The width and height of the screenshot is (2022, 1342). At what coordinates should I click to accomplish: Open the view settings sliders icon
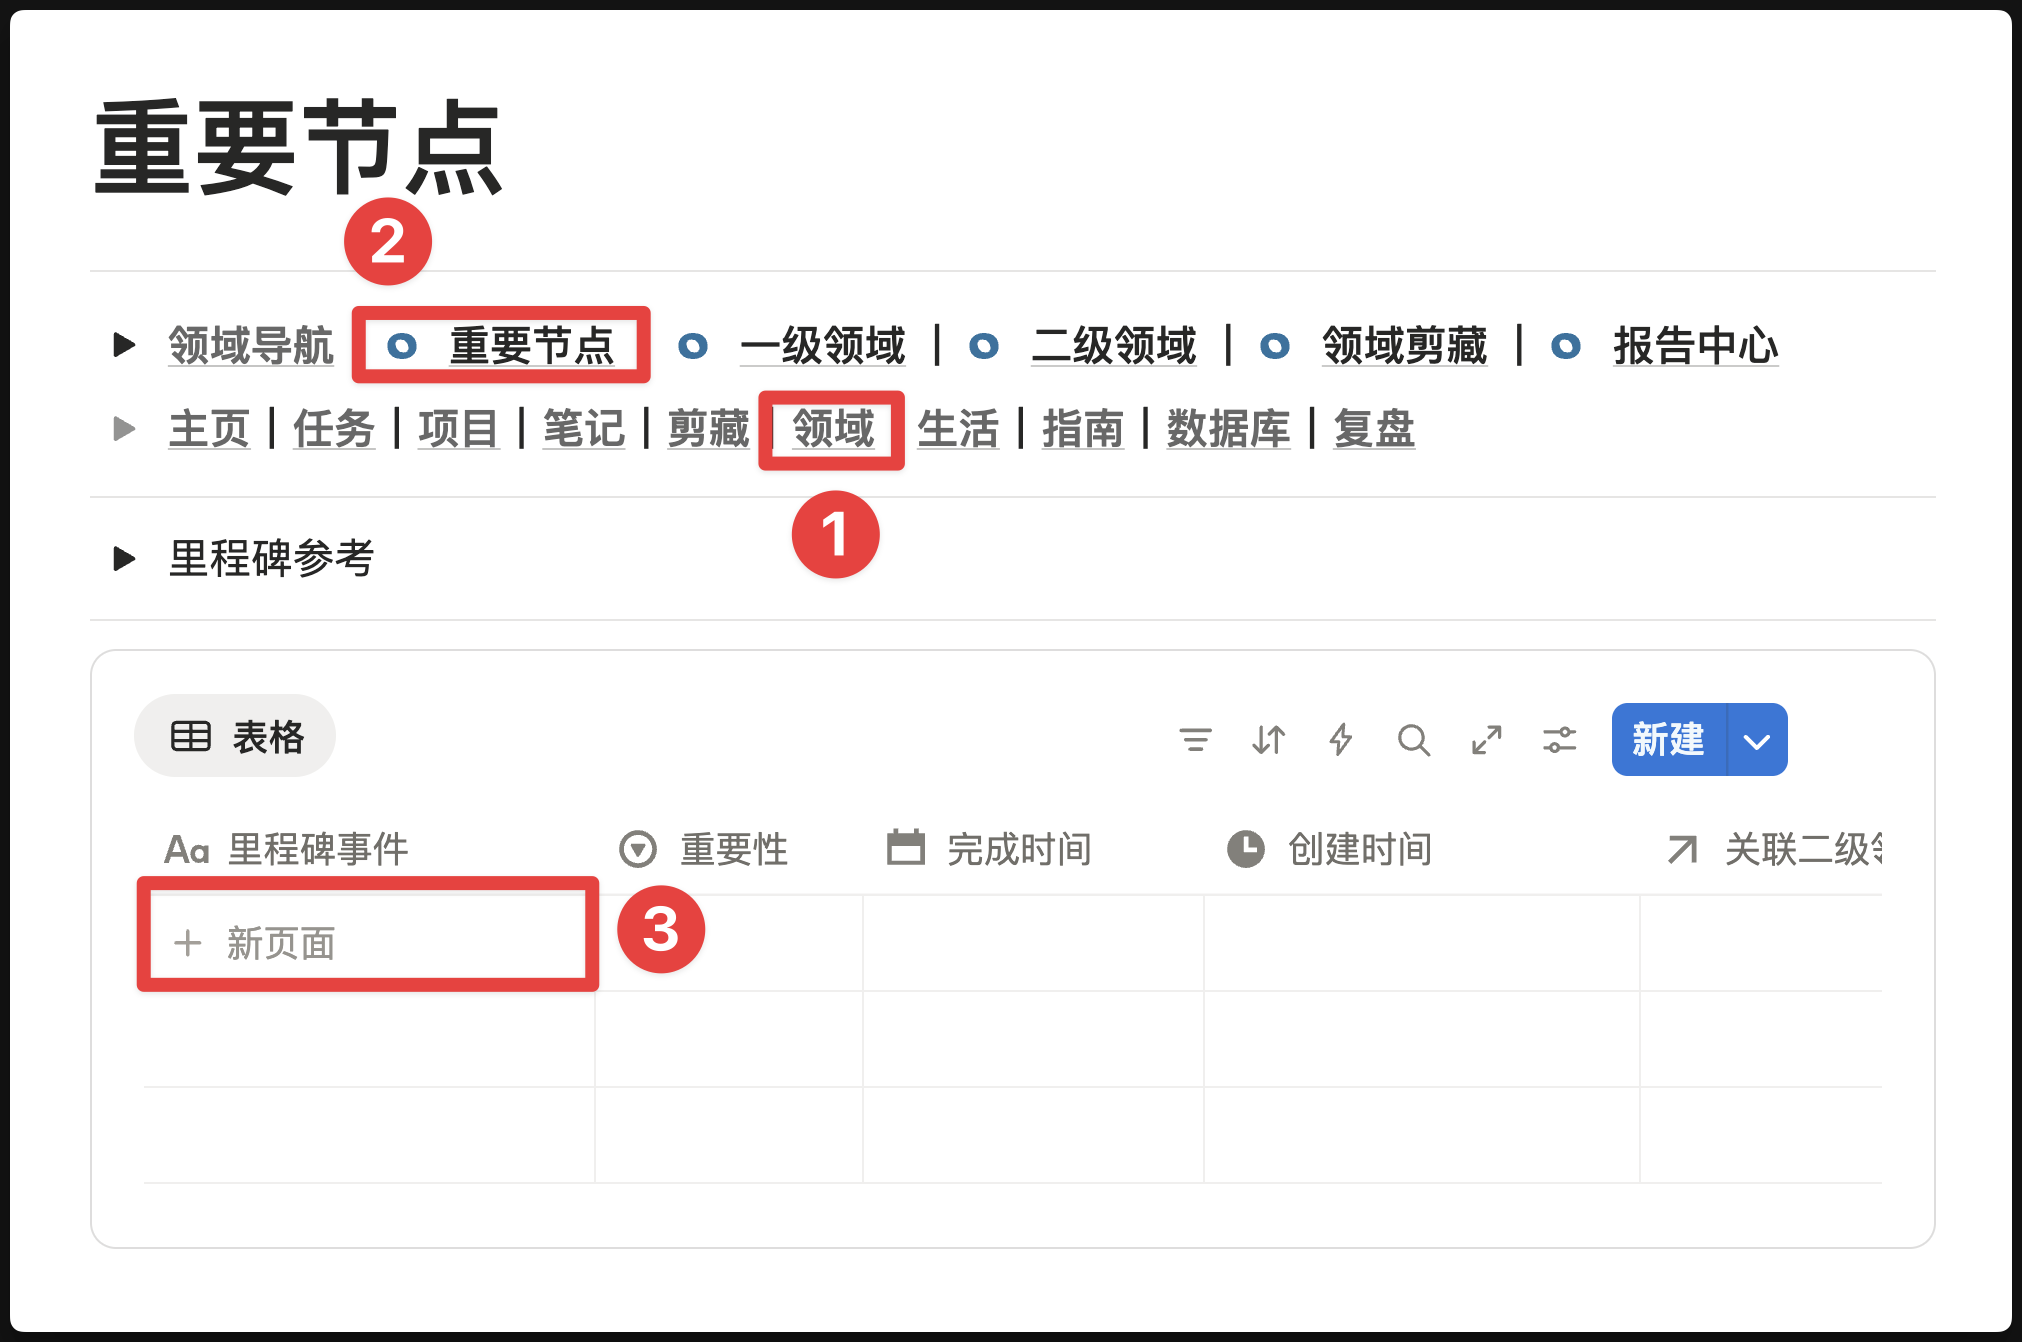pyautogui.click(x=1559, y=740)
